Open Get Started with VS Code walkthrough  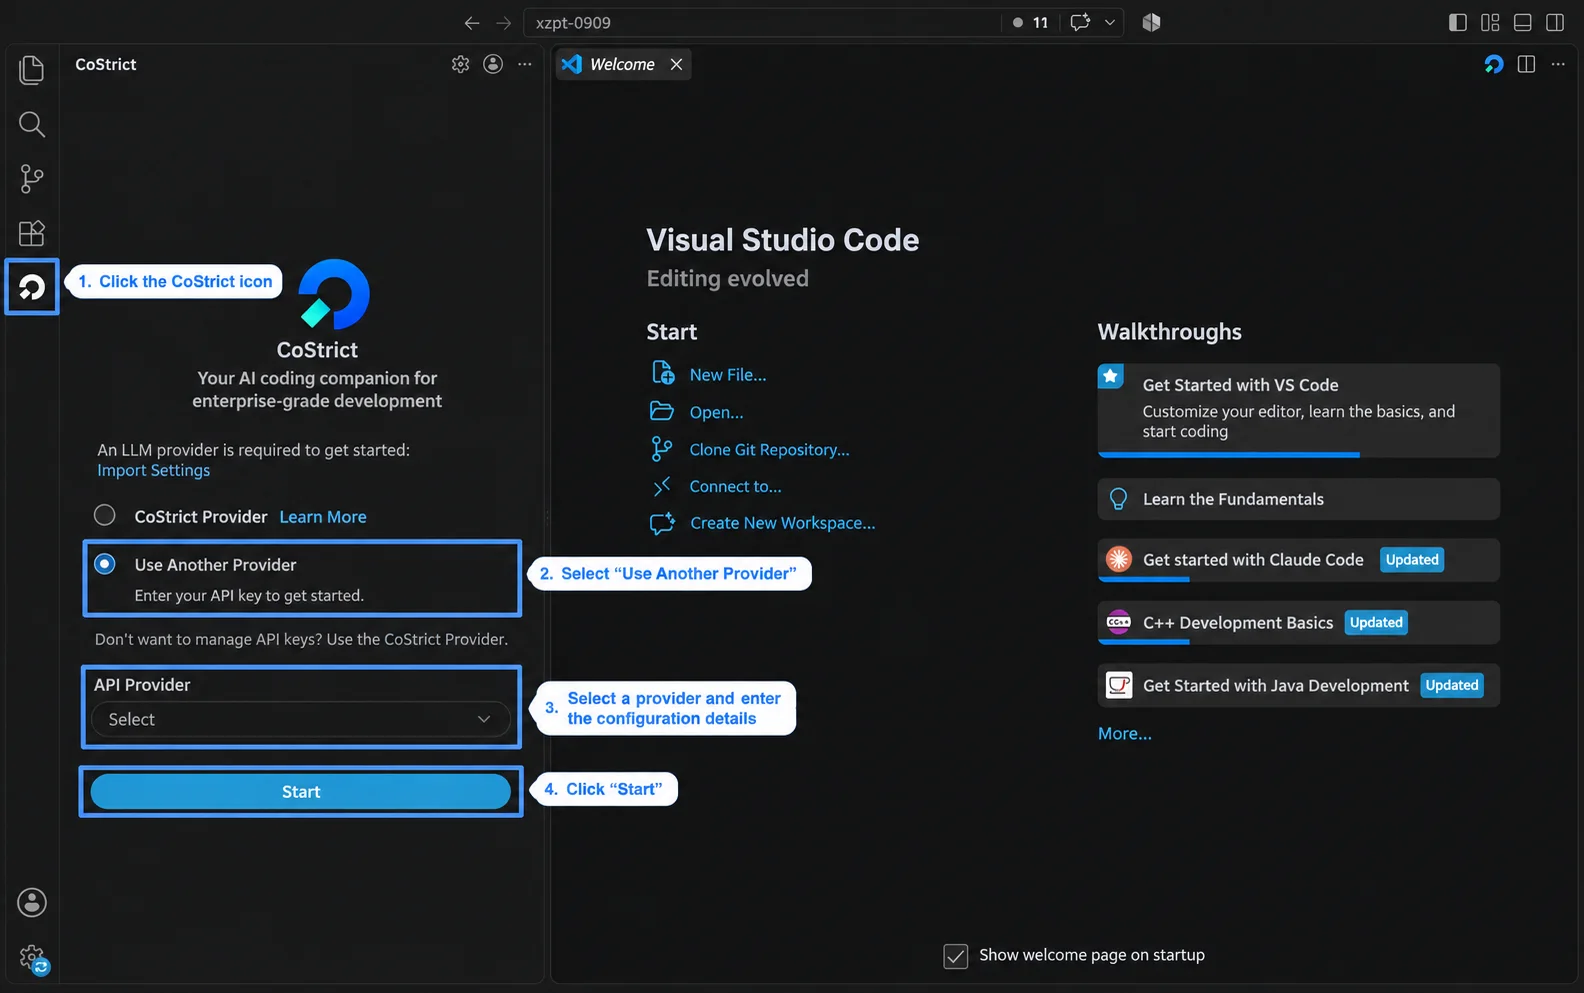coord(1299,410)
